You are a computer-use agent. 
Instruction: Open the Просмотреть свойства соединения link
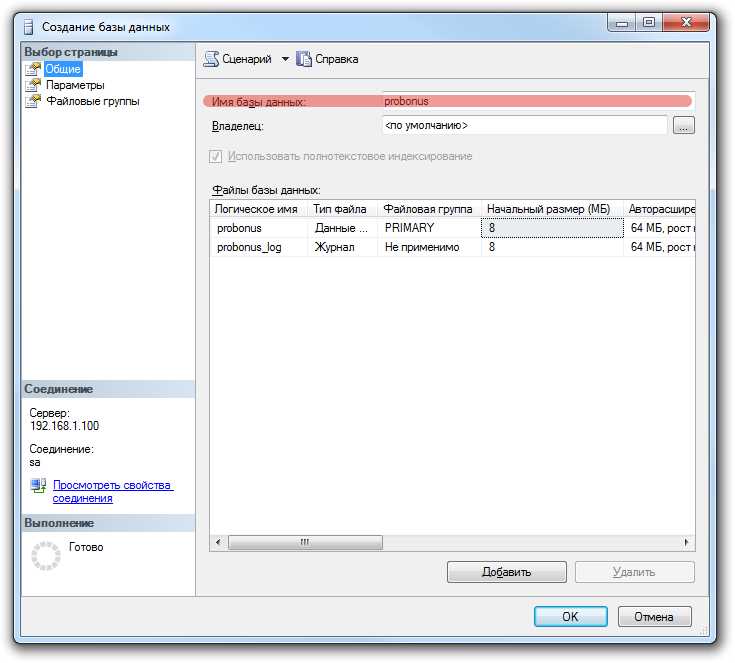pyautogui.click(x=112, y=491)
